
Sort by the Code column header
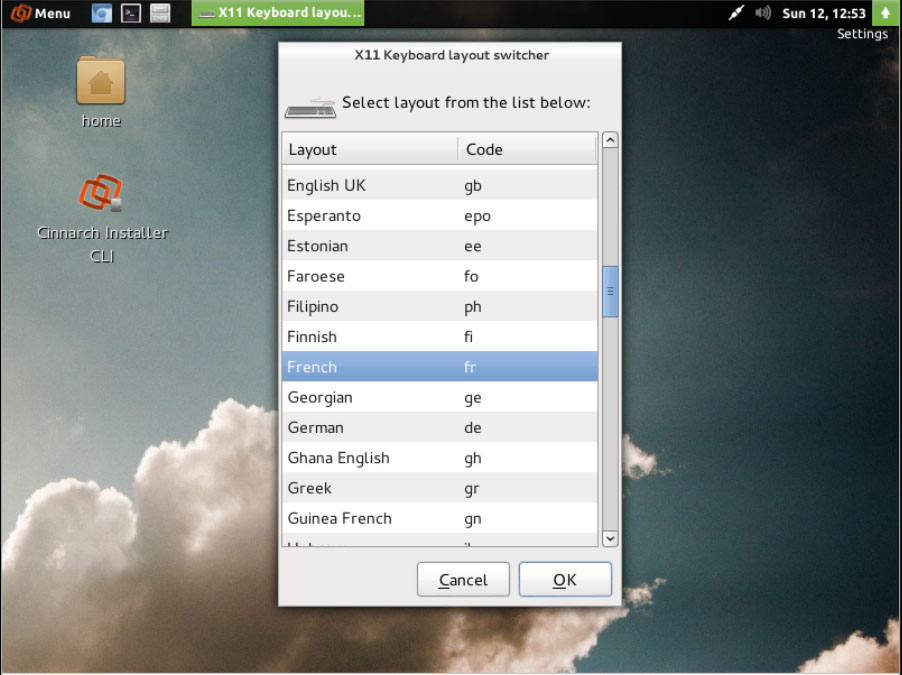(x=526, y=149)
